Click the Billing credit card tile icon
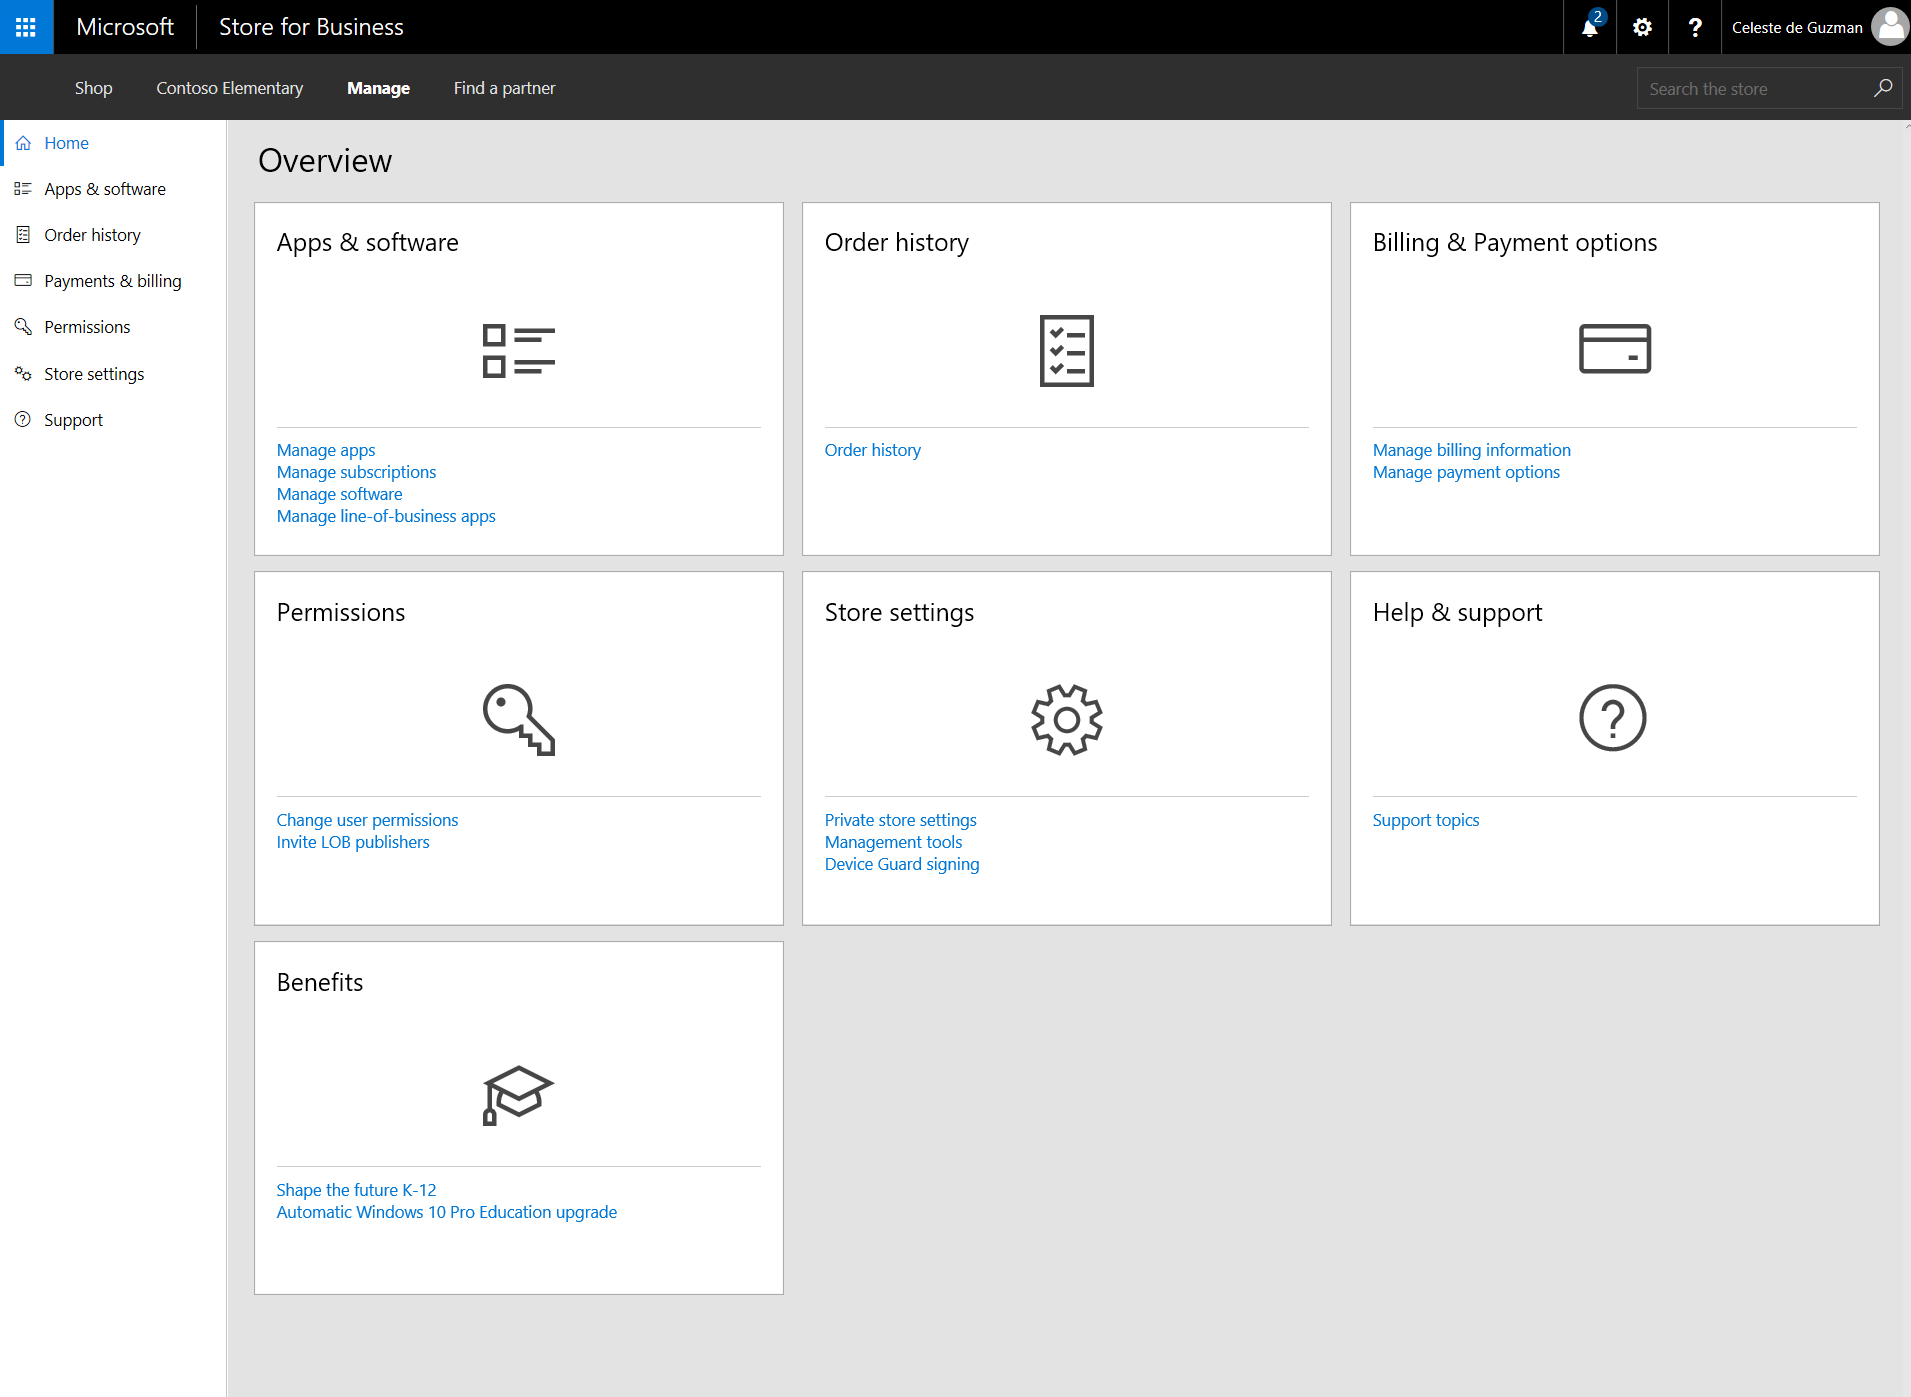Viewport: 1911px width, 1397px height. coord(1614,348)
